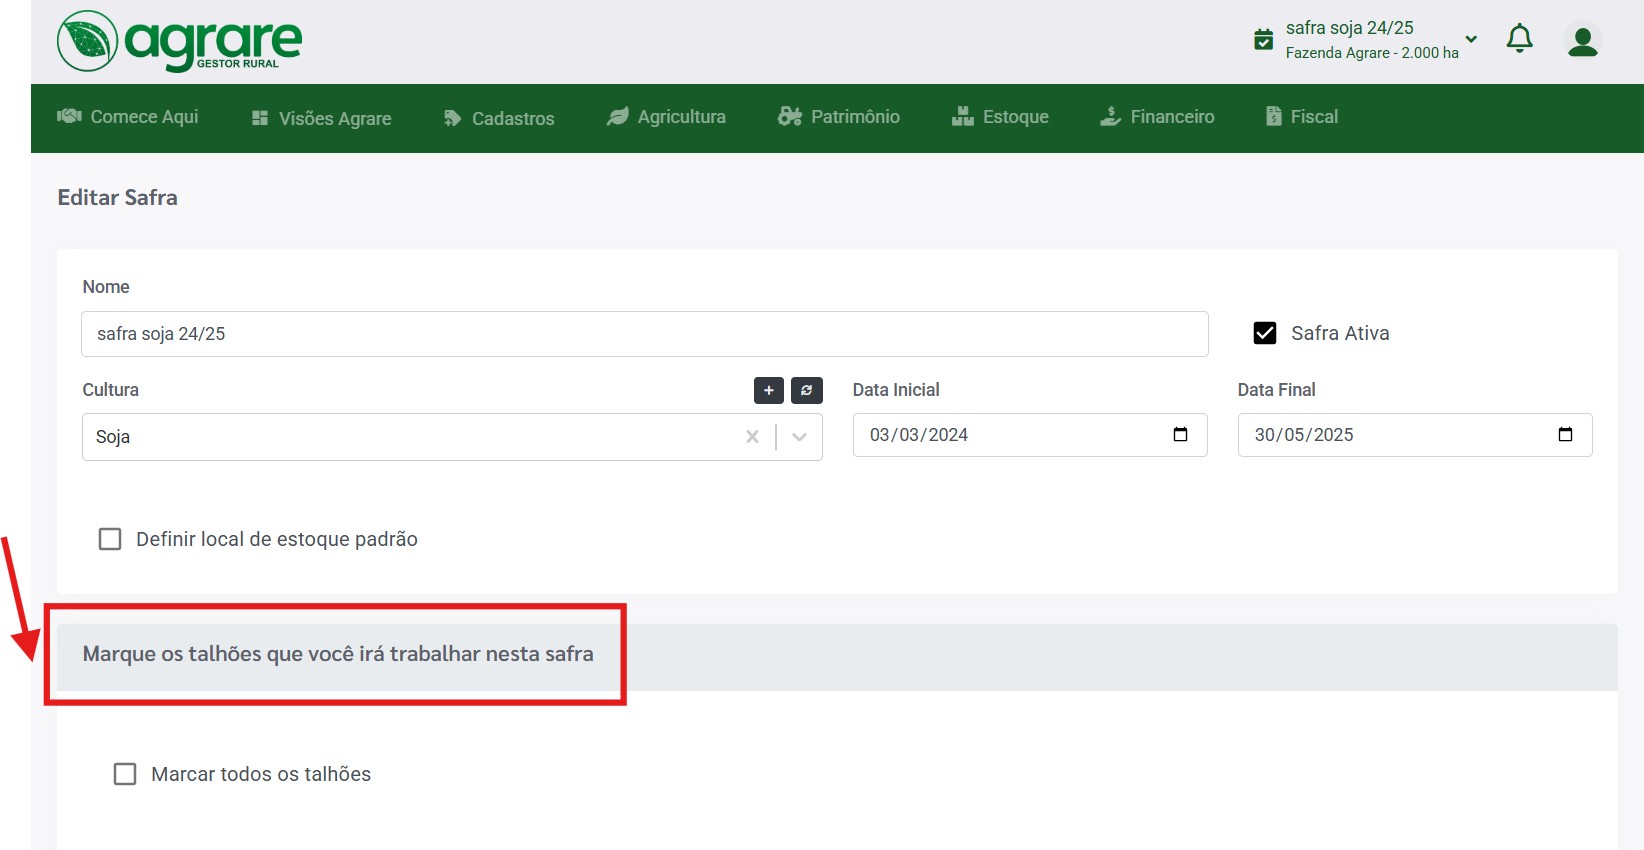The height and width of the screenshot is (850, 1644).
Task: Click the invoice document icon in Fiscal
Action: coord(1274,116)
